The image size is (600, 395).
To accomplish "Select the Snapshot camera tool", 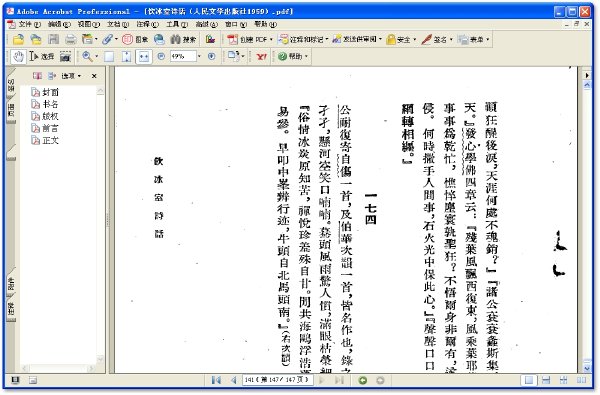I will [x=65, y=57].
